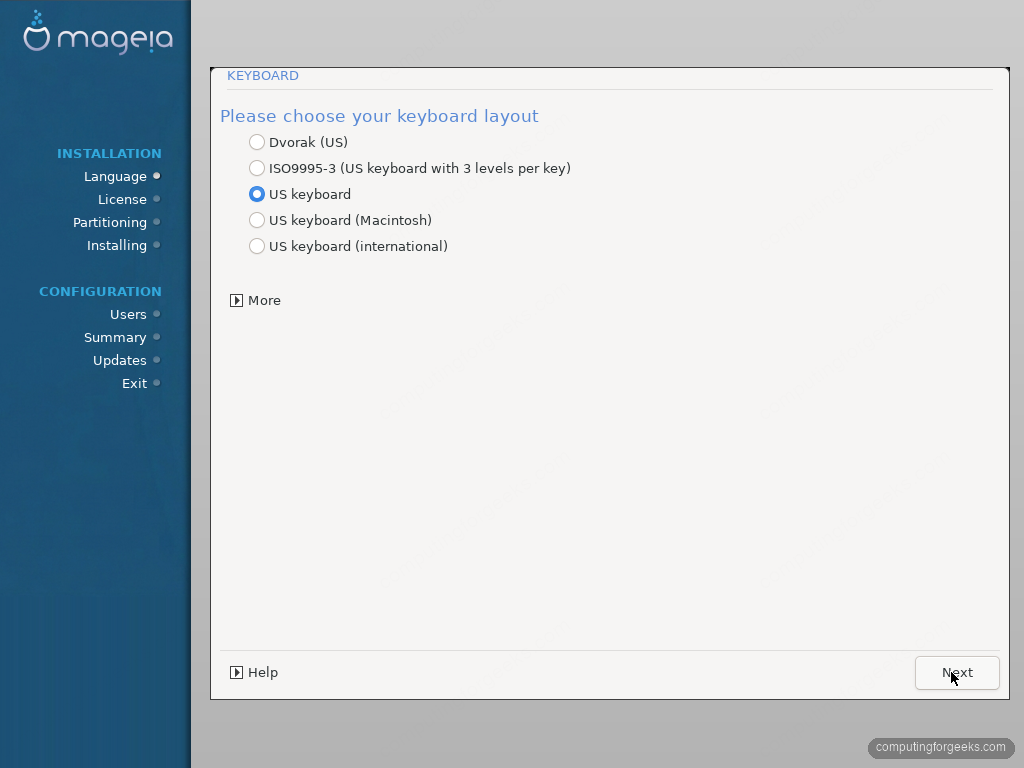Click the Updates step indicator dot
This screenshot has width=1024, height=768.
click(157, 360)
